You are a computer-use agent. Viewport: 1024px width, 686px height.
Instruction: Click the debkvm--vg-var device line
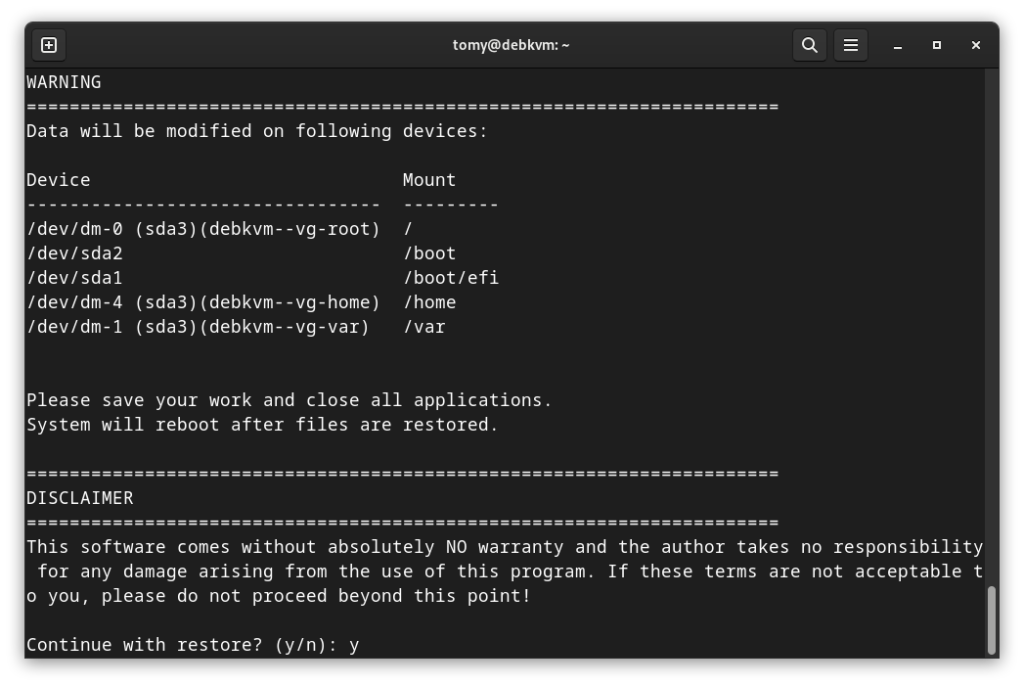(198, 327)
